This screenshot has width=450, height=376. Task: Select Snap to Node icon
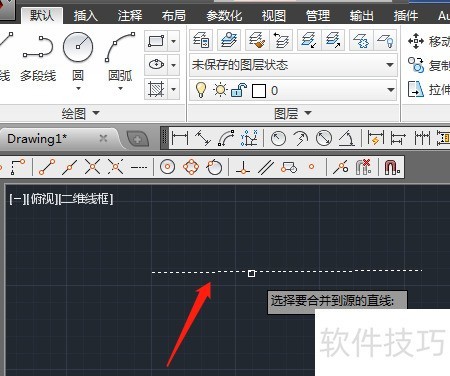pyautogui.click(x=311, y=167)
